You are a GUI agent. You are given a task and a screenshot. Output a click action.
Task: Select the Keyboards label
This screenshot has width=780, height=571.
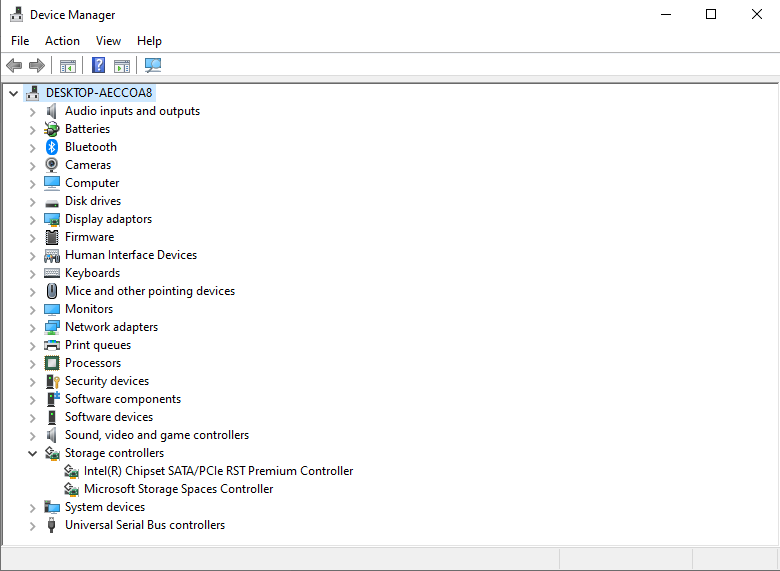coord(93,273)
